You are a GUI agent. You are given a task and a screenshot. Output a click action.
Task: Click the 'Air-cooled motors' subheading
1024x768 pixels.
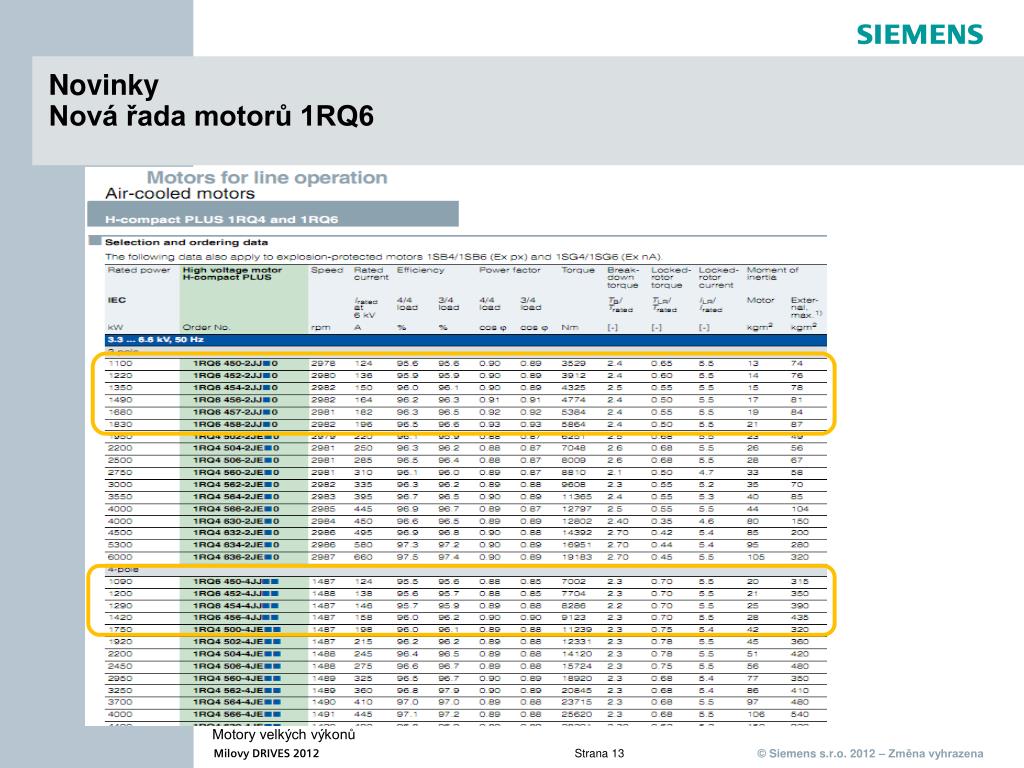[180, 193]
